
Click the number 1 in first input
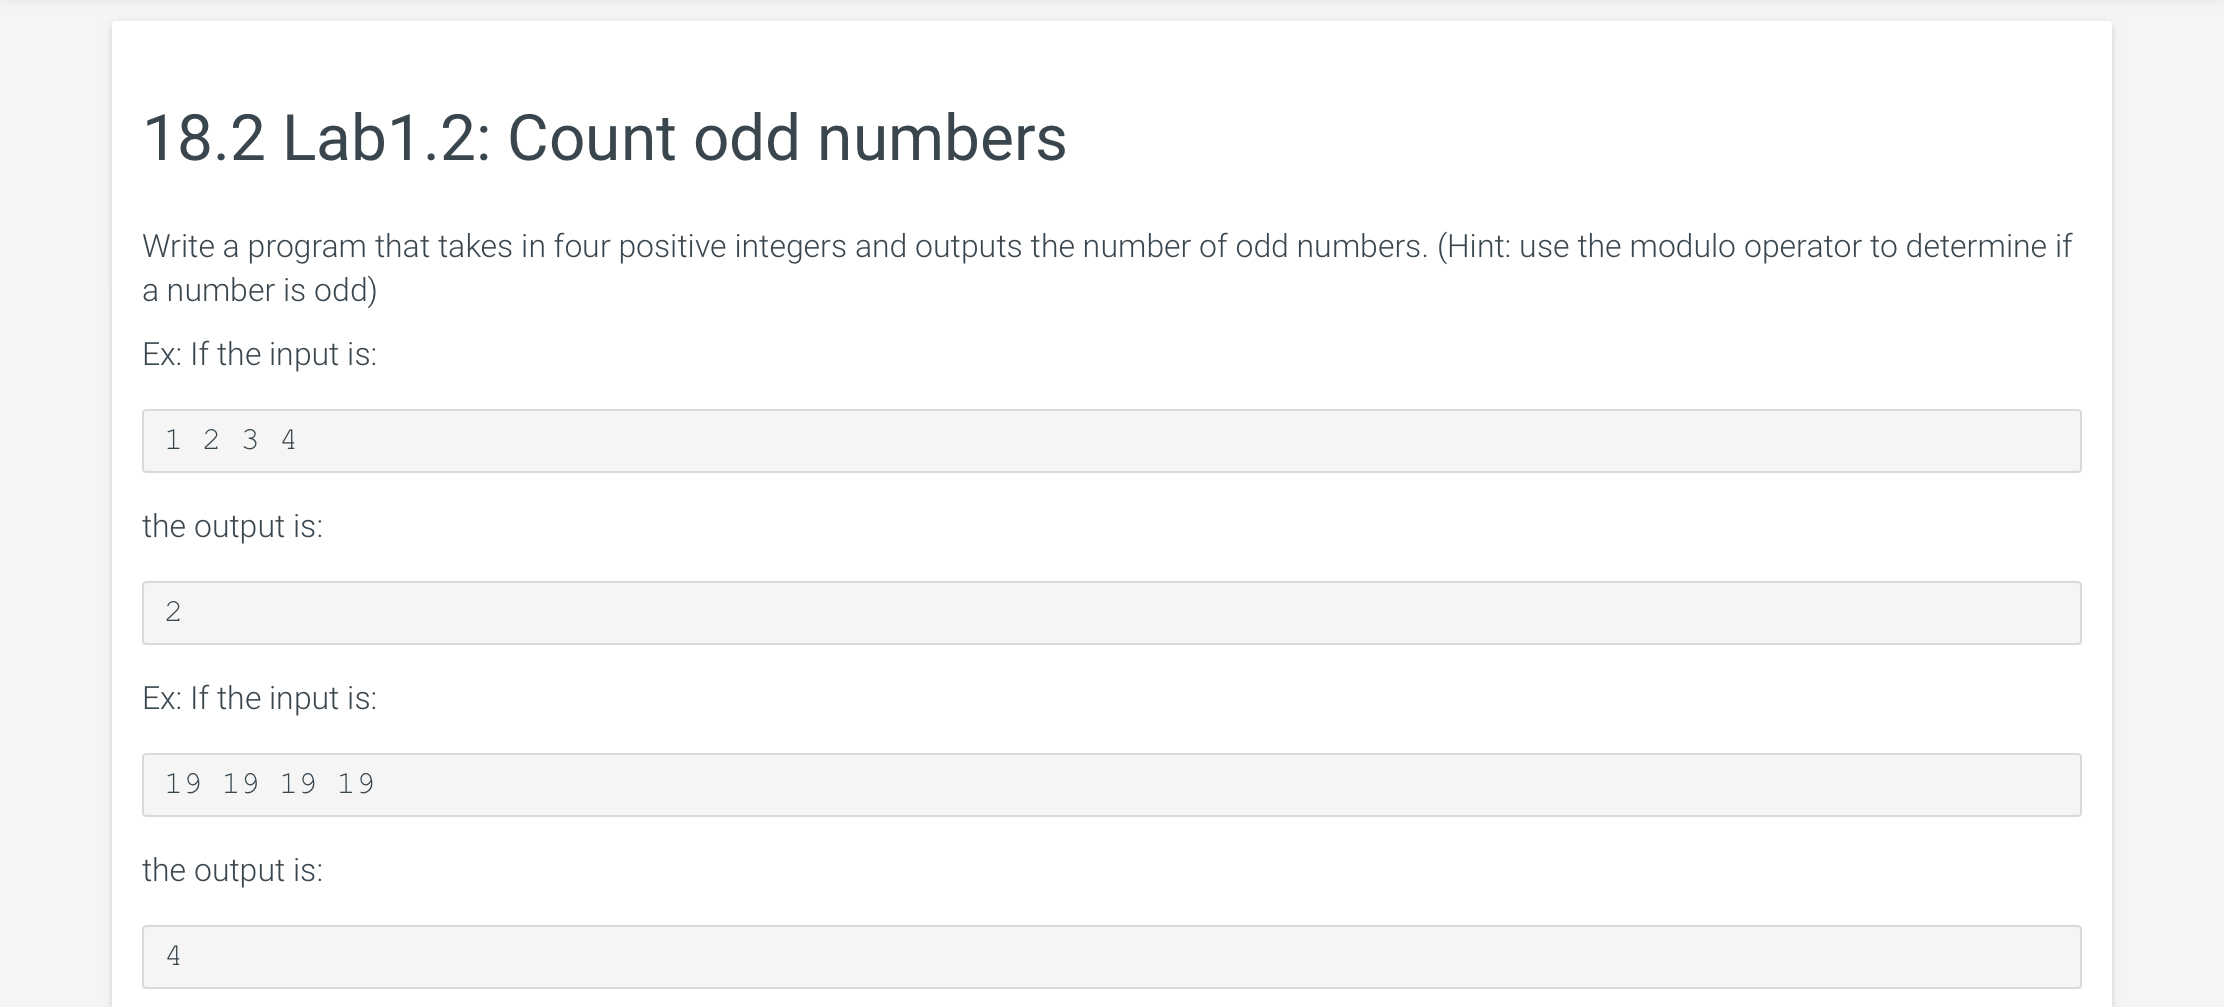tap(173, 440)
